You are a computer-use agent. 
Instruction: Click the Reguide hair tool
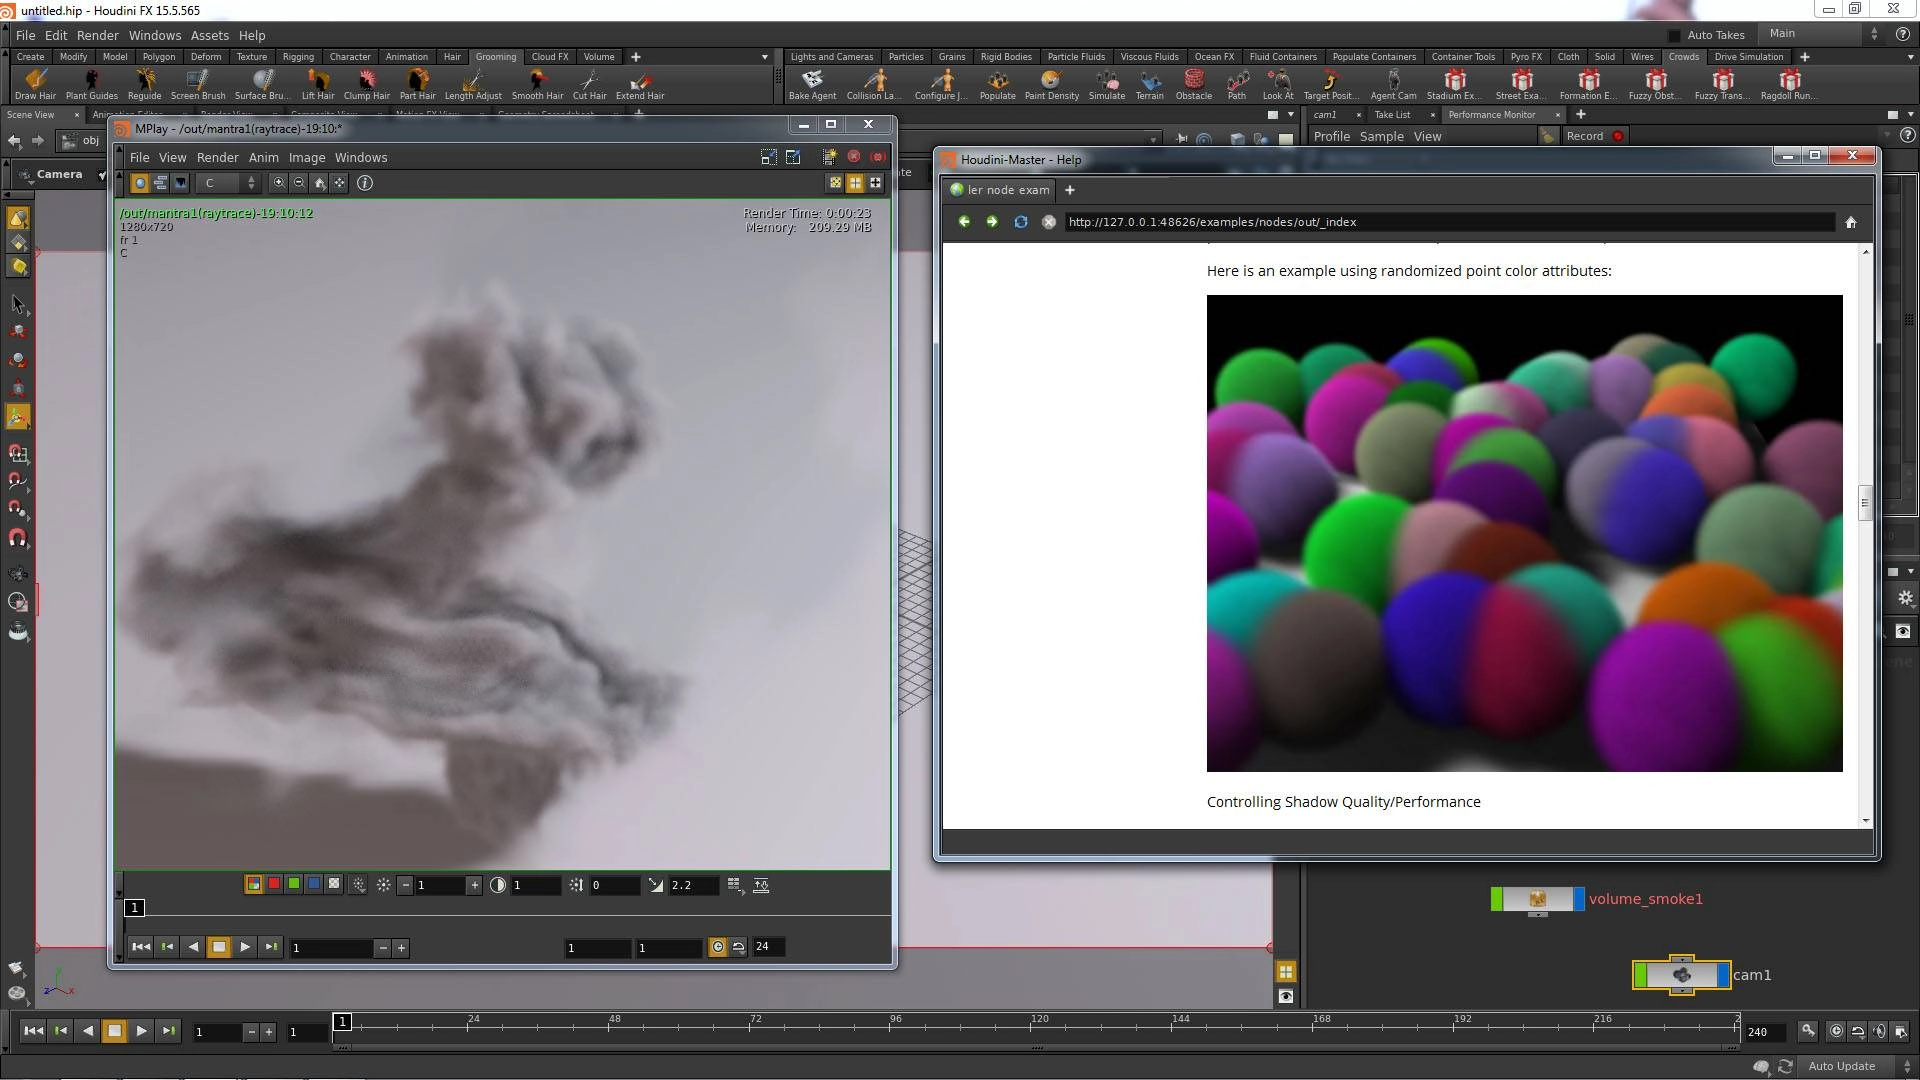pos(144,84)
